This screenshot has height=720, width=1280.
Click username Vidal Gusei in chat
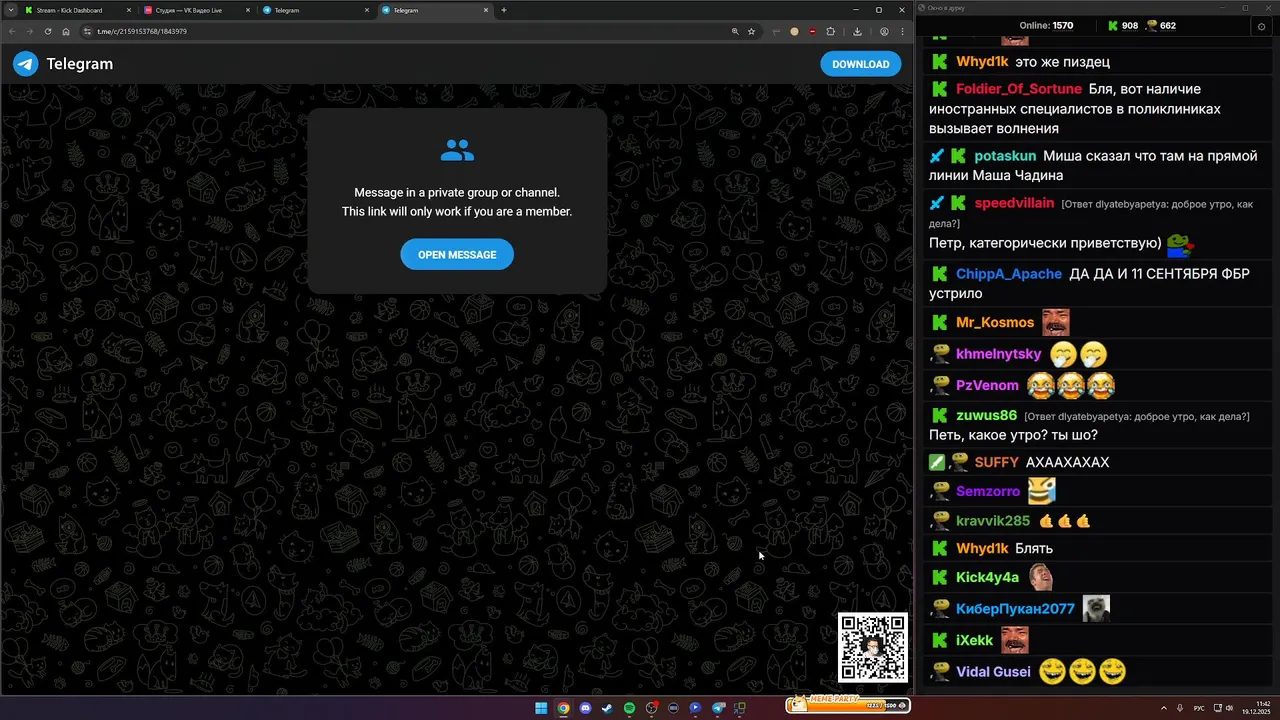coord(993,671)
